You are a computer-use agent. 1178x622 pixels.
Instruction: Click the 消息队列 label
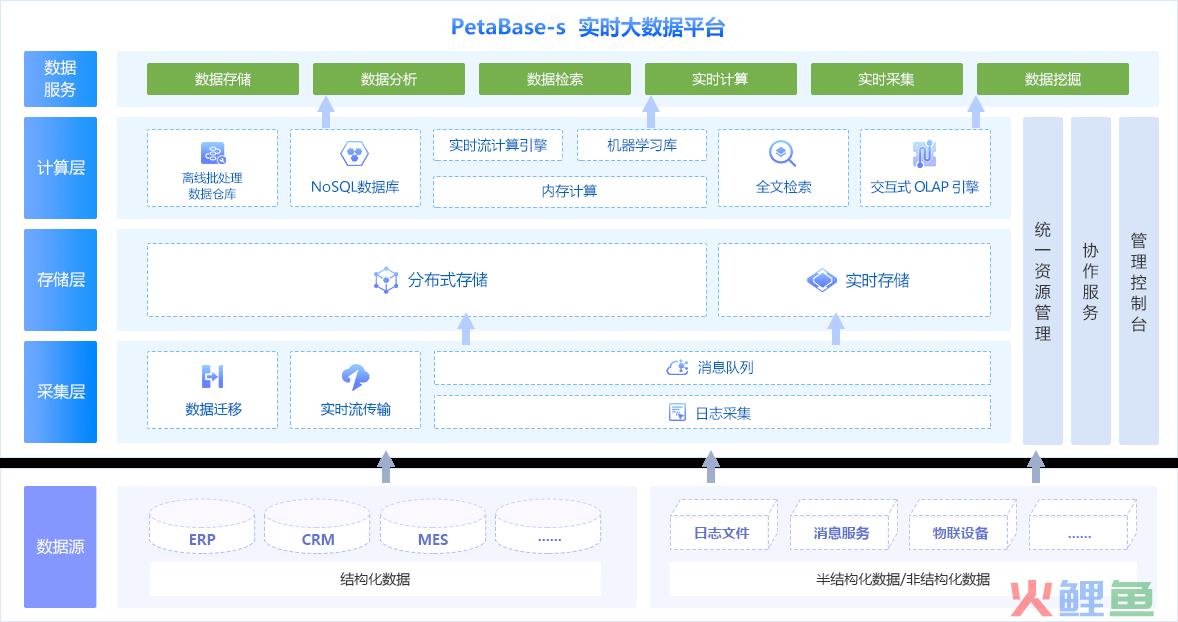click(725, 367)
